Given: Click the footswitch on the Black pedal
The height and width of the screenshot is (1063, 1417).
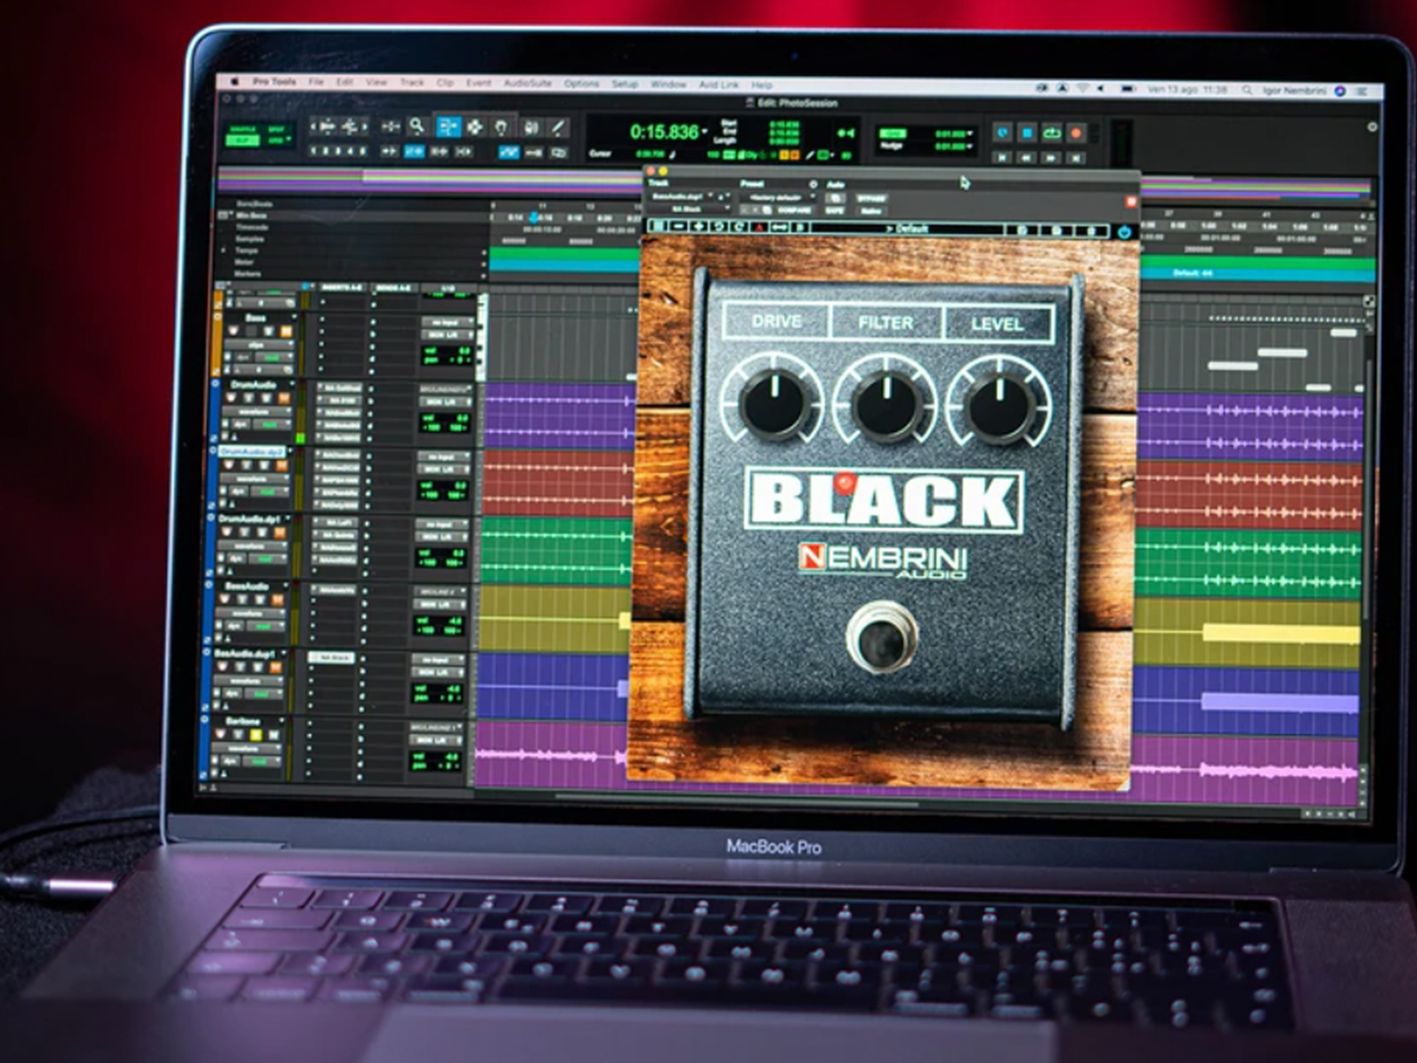Looking at the screenshot, I should tap(881, 638).
